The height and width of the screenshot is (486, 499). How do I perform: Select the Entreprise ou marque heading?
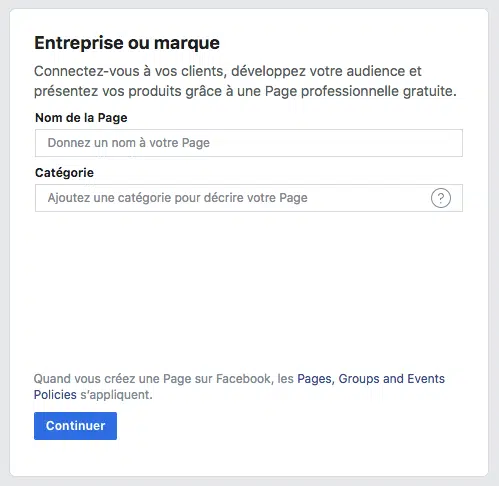pyautogui.click(x=127, y=43)
